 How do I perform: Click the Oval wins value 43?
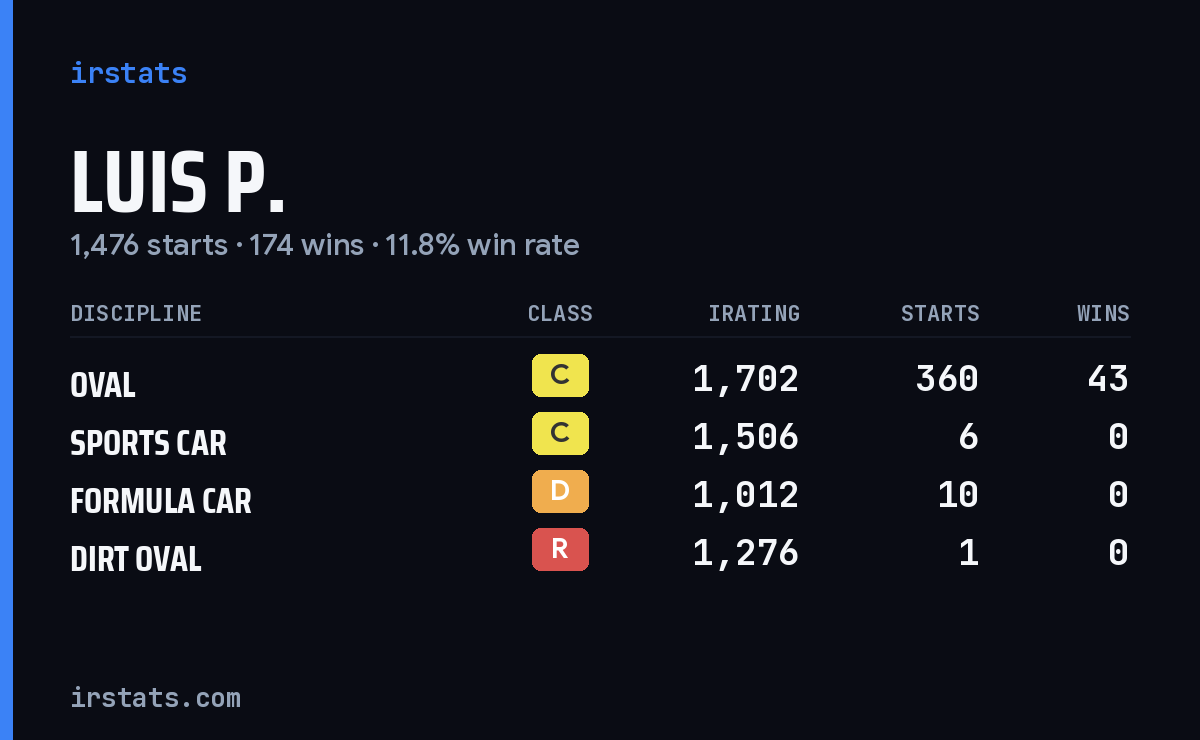pos(1108,379)
